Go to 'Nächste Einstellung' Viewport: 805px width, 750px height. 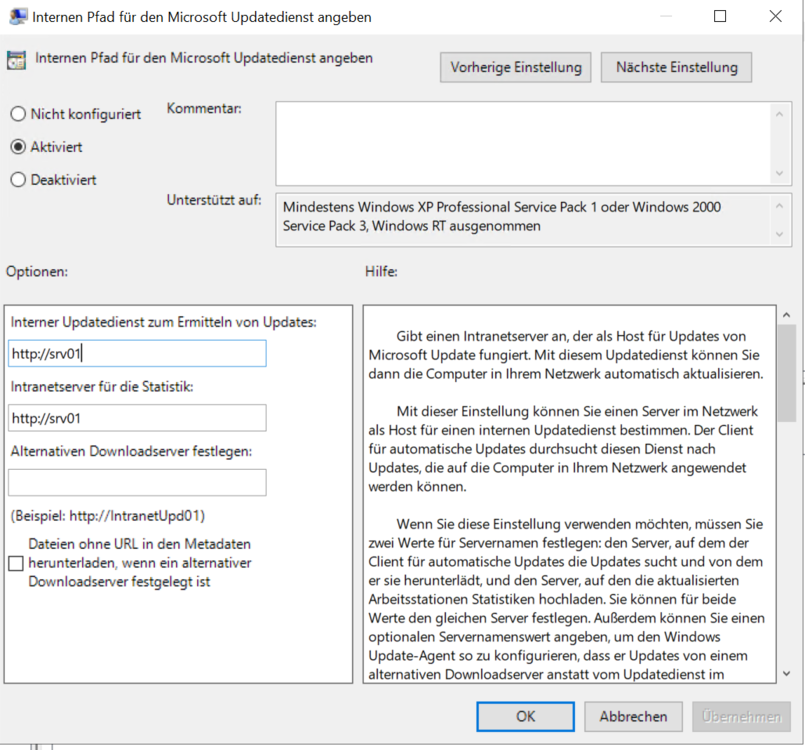coord(676,67)
